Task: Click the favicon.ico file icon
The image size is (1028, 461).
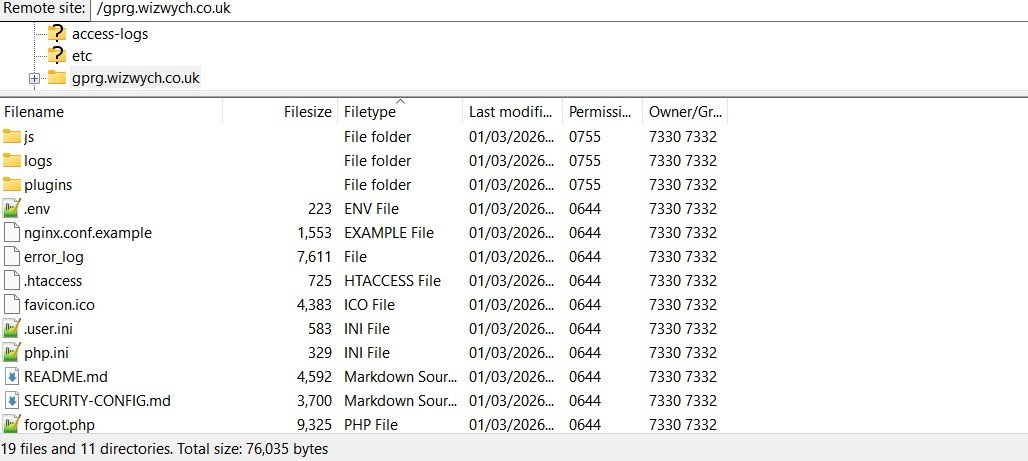Action: pyautogui.click(x=12, y=304)
